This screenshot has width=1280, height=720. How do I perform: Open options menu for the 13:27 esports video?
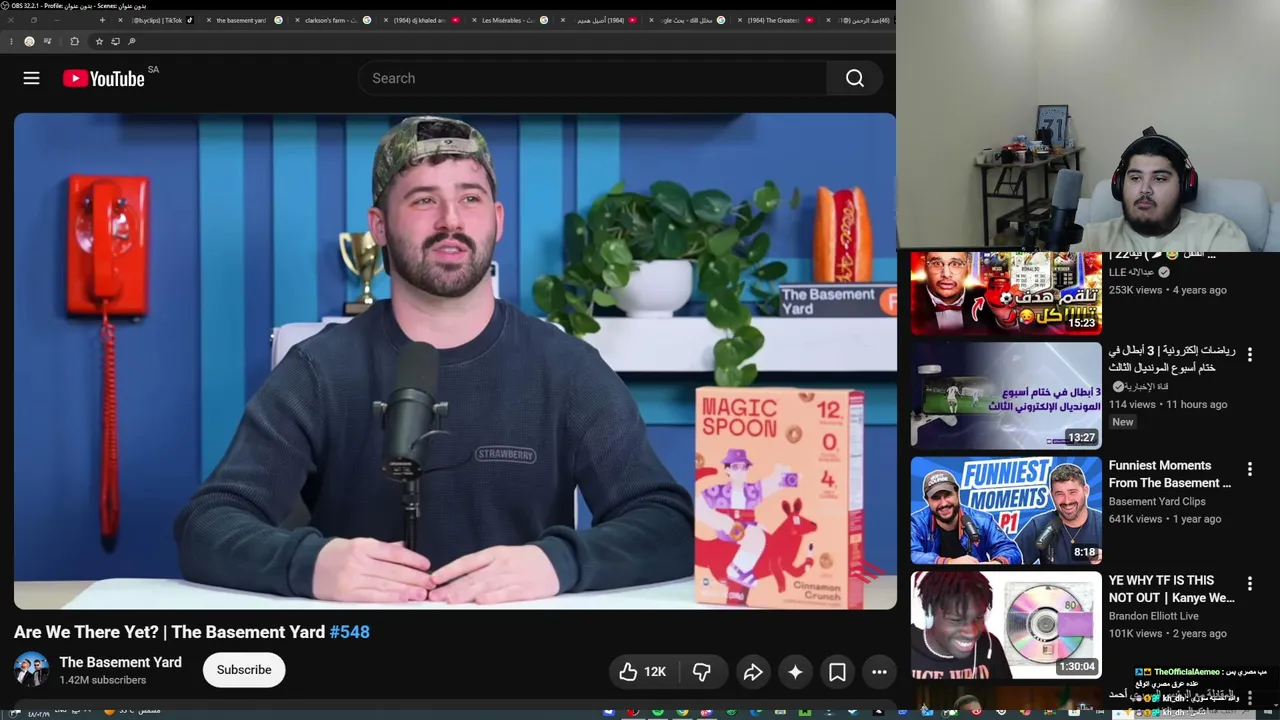(x=1250, y=354)
